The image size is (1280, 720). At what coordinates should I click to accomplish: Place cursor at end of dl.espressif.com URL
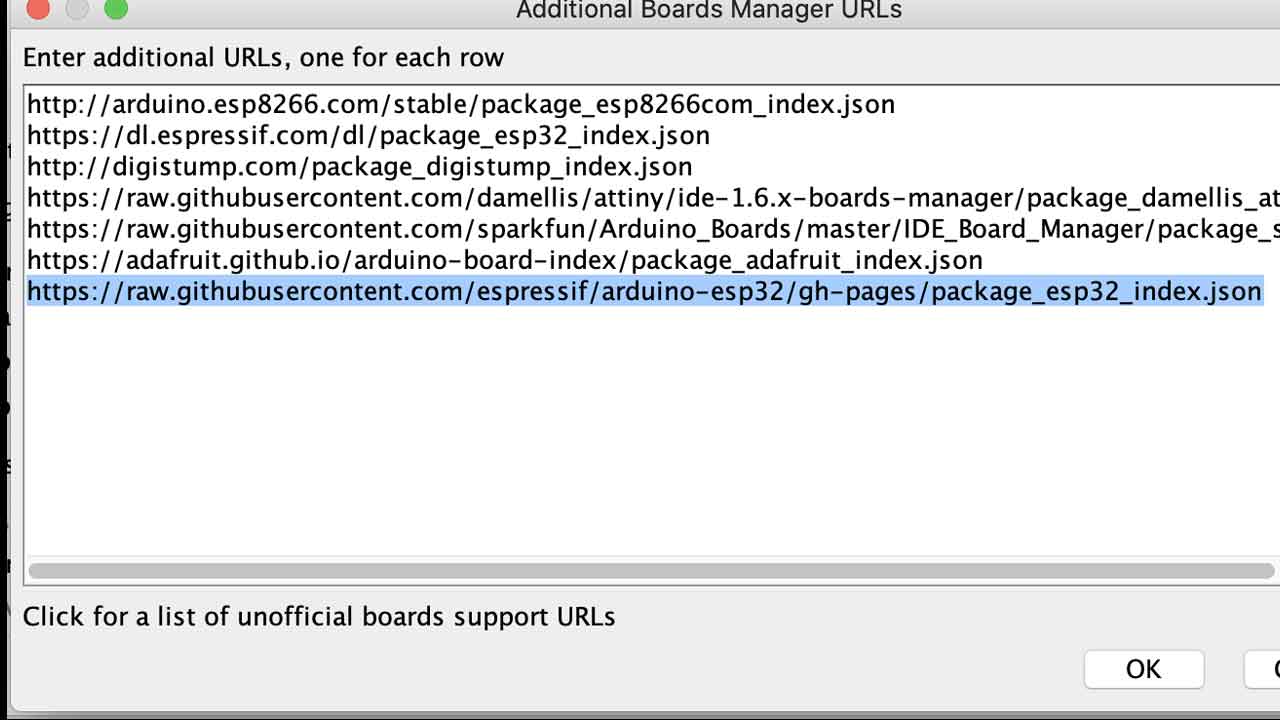pos(711,135)
